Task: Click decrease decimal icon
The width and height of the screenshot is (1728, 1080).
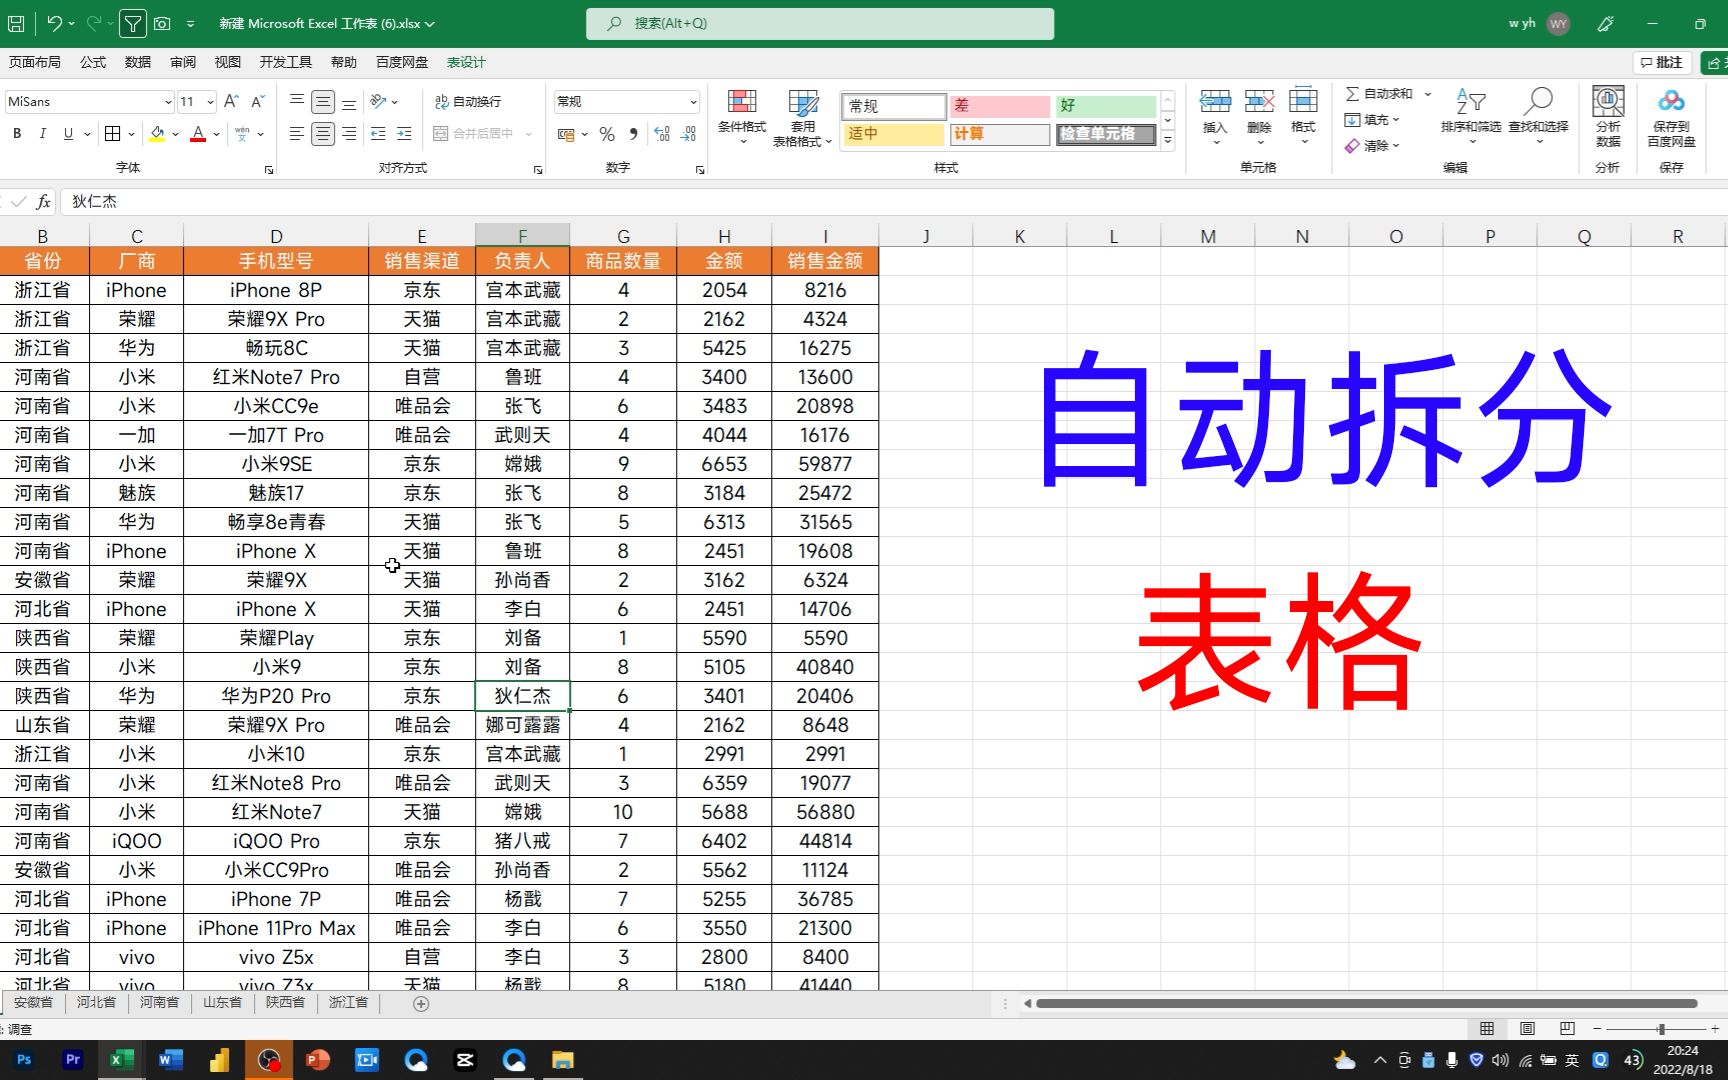Action: click(688, 134)
